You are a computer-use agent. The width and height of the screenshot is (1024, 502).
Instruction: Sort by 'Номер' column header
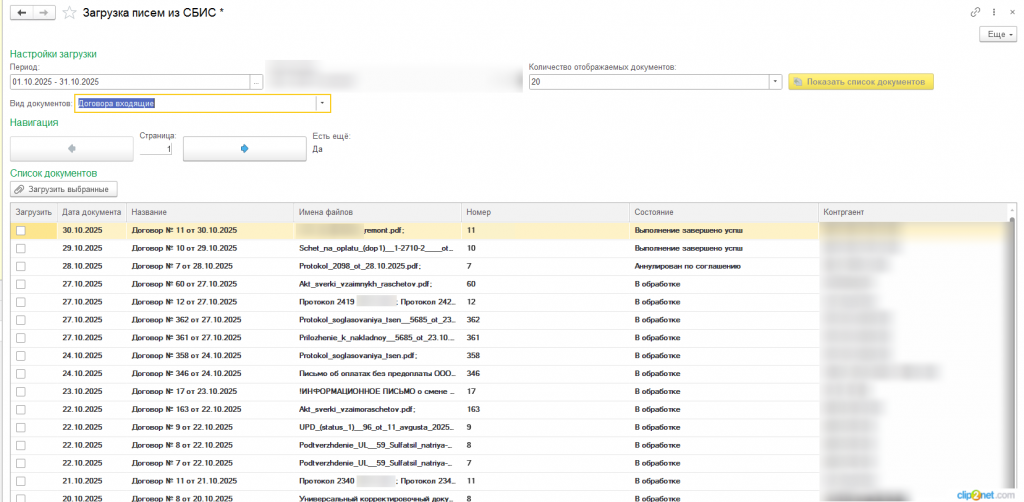coord(546,212)
